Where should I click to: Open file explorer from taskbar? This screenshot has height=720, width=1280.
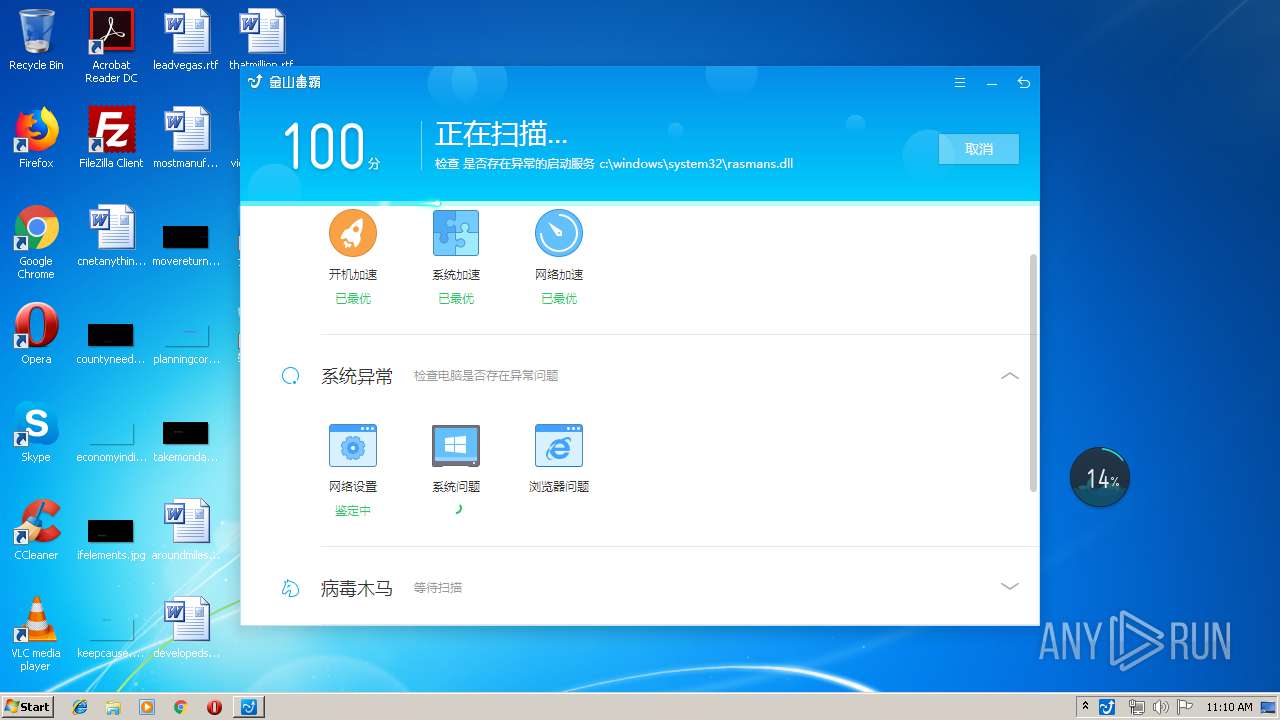(113, 707)
